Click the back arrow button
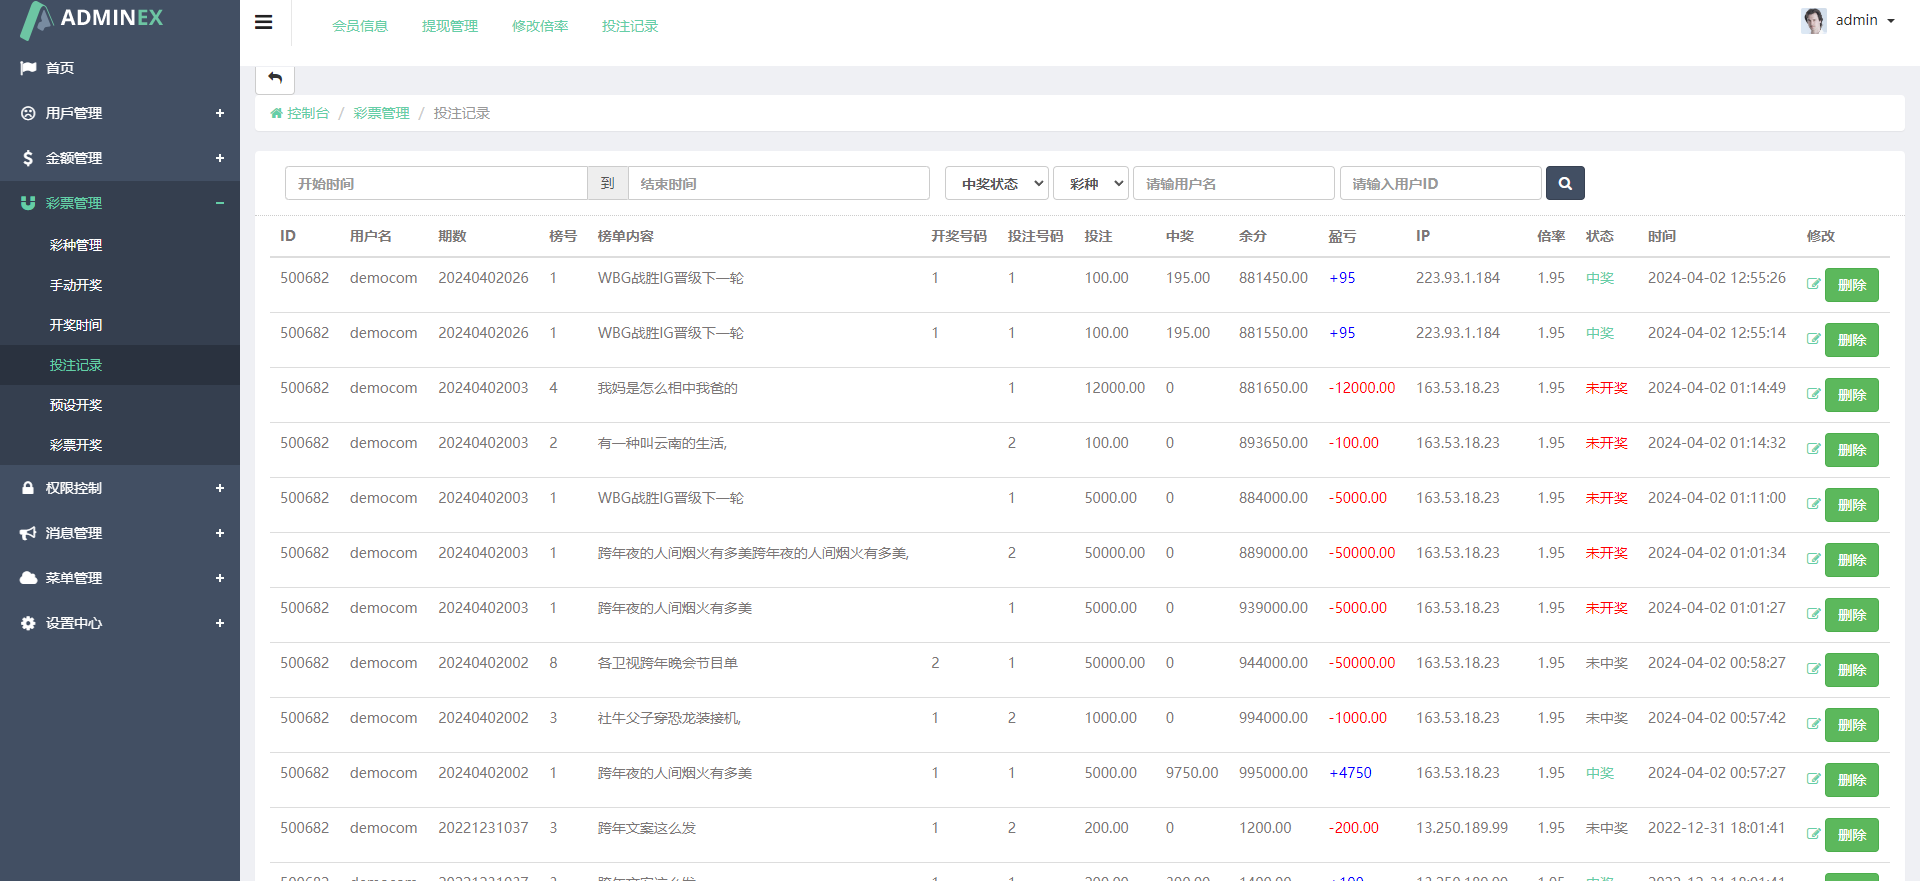The height and width of the screenshot is (881, 1920). click(275, 78)
